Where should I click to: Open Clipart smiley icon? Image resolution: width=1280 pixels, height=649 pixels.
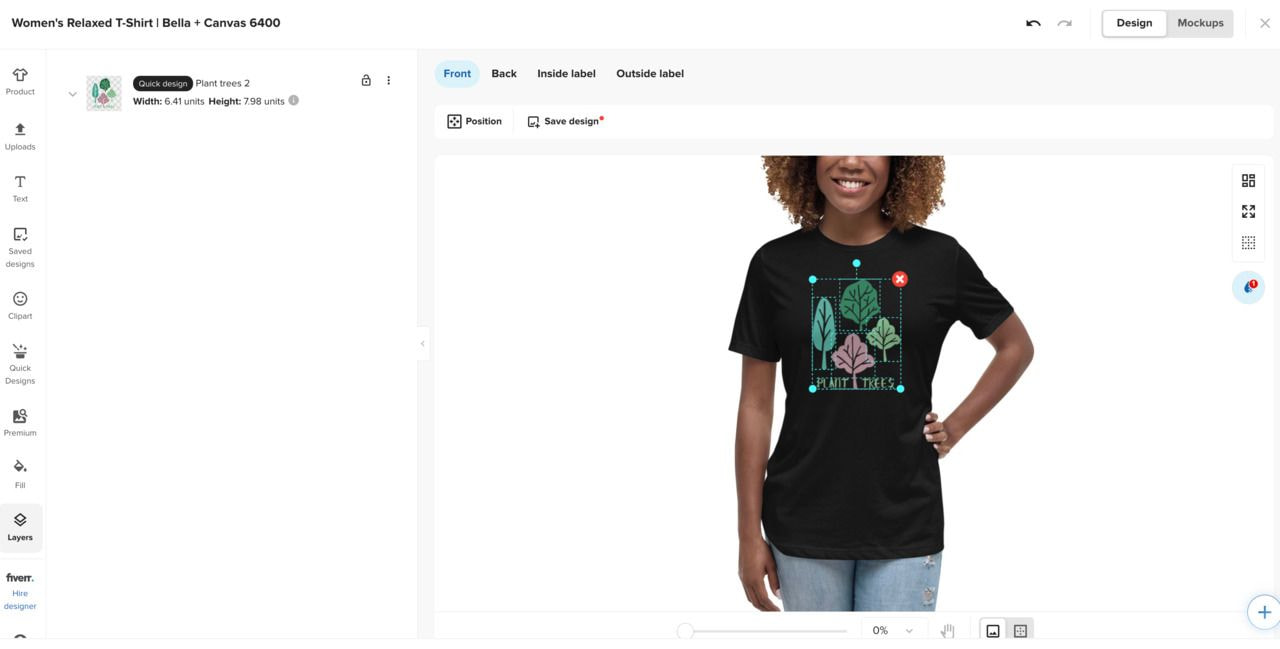(x=20, y=305)
